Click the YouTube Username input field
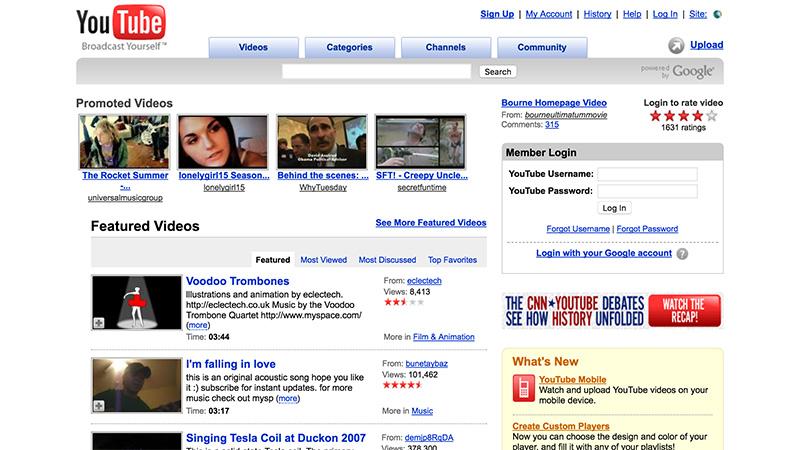The image size is (800, 450). pos(647,174)
